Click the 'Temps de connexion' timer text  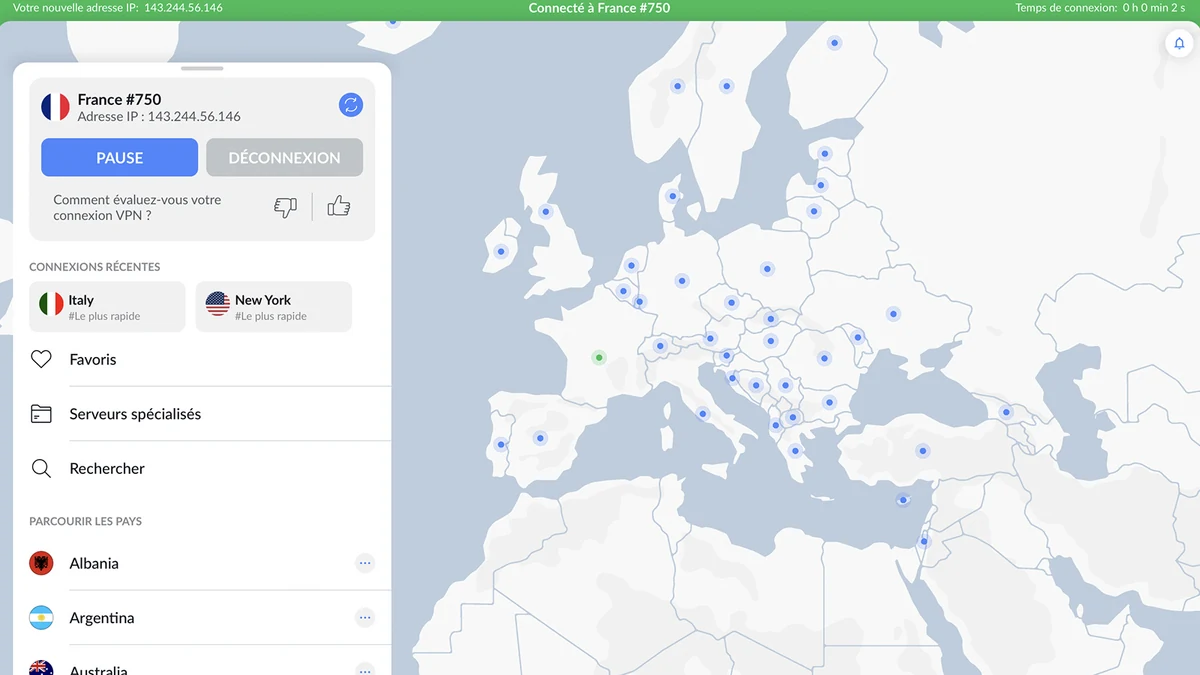1101,8
